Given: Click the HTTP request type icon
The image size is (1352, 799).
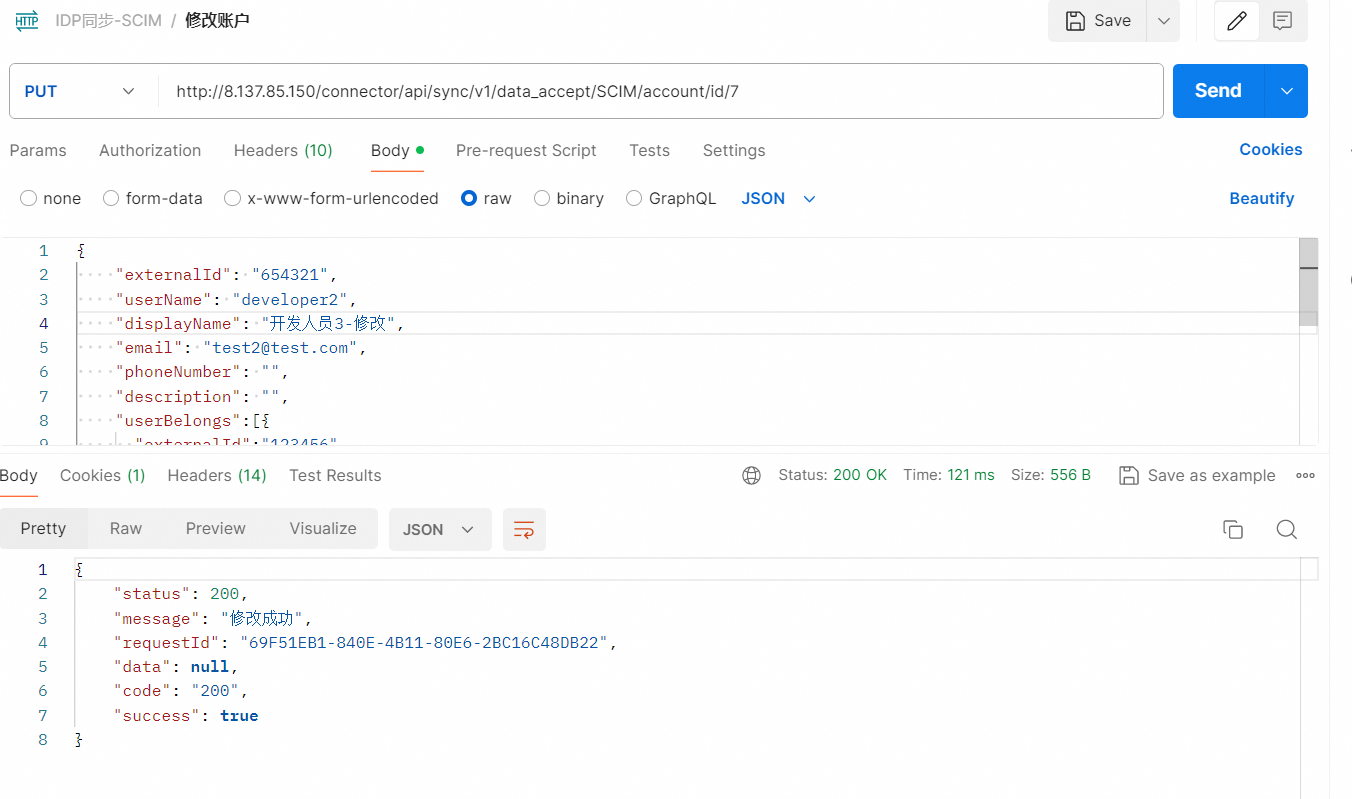Looking at the screenshot, I should click(27, 21).
